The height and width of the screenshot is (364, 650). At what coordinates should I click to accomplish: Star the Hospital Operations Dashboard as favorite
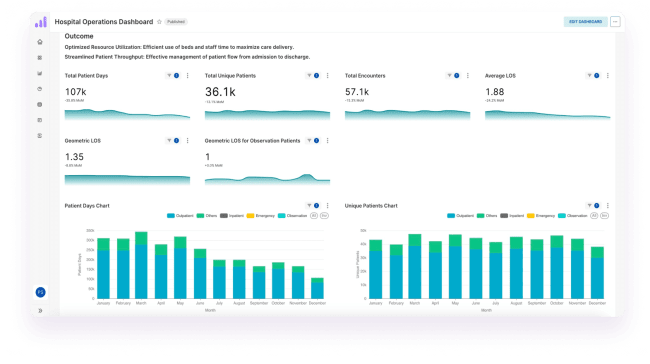click(x=159, y=22)
